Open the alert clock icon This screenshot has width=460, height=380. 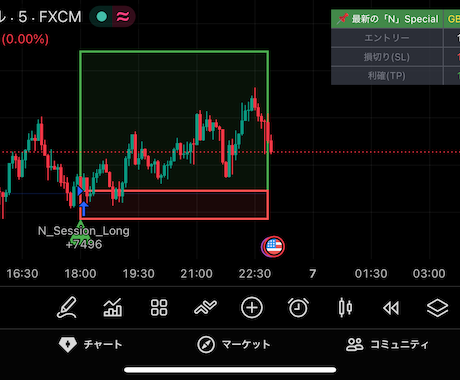(298, 307)
